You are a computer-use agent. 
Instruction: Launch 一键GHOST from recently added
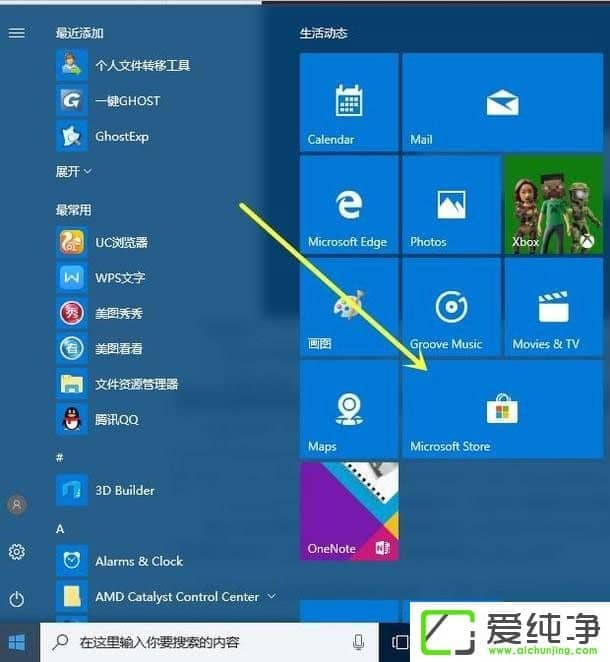click(108, 100)
